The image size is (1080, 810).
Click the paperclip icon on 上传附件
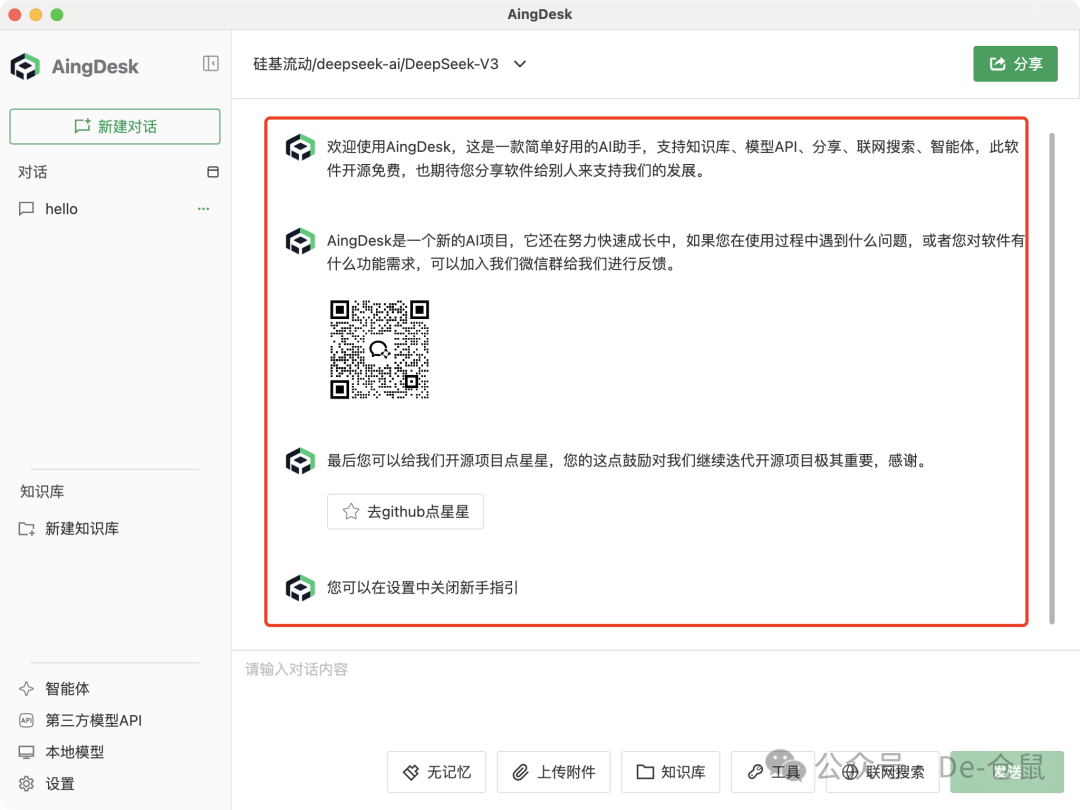[520, 772]
